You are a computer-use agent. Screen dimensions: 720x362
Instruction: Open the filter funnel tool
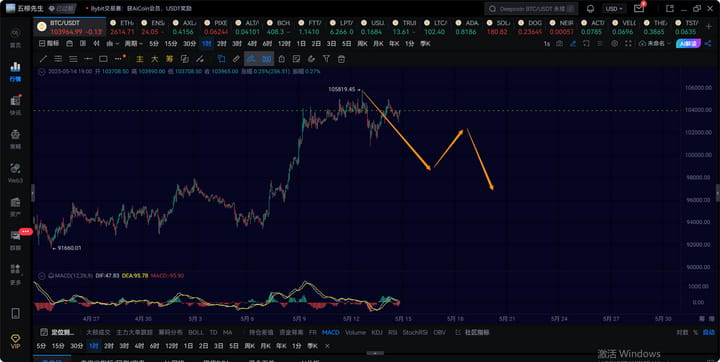point(326,59)
